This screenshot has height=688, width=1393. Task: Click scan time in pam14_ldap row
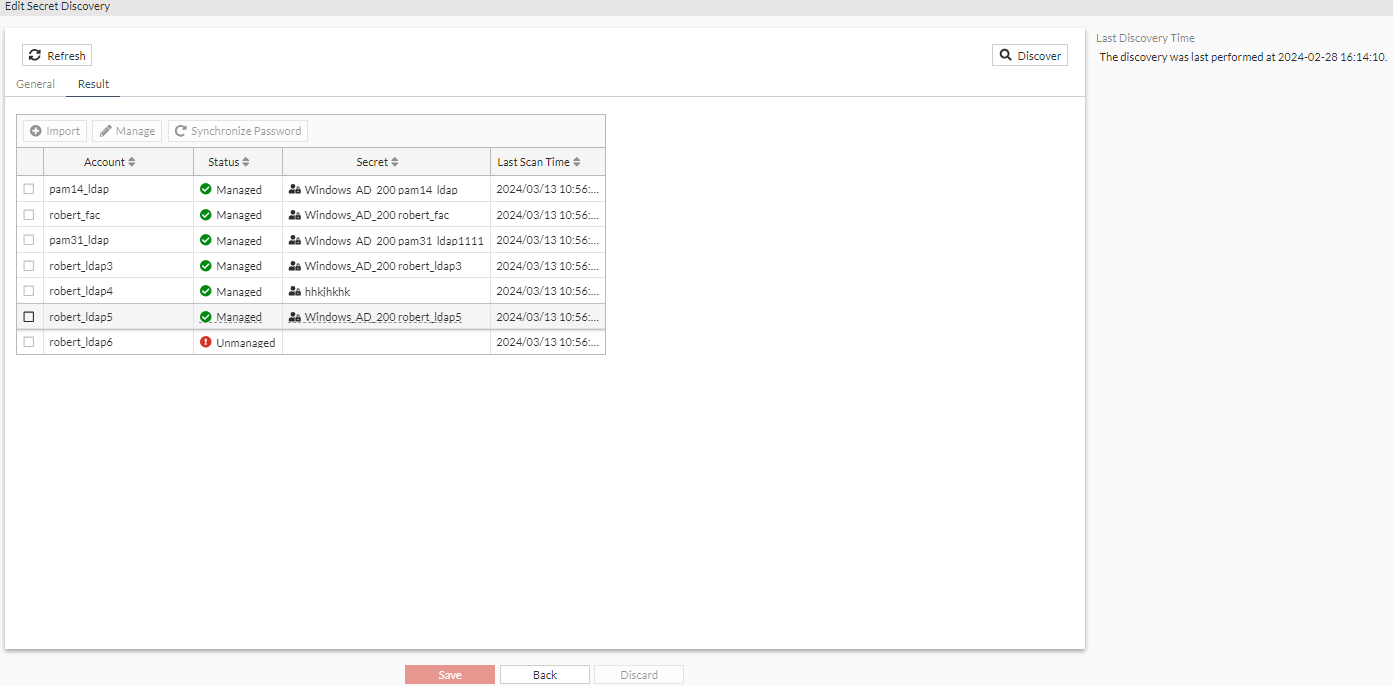548,189
